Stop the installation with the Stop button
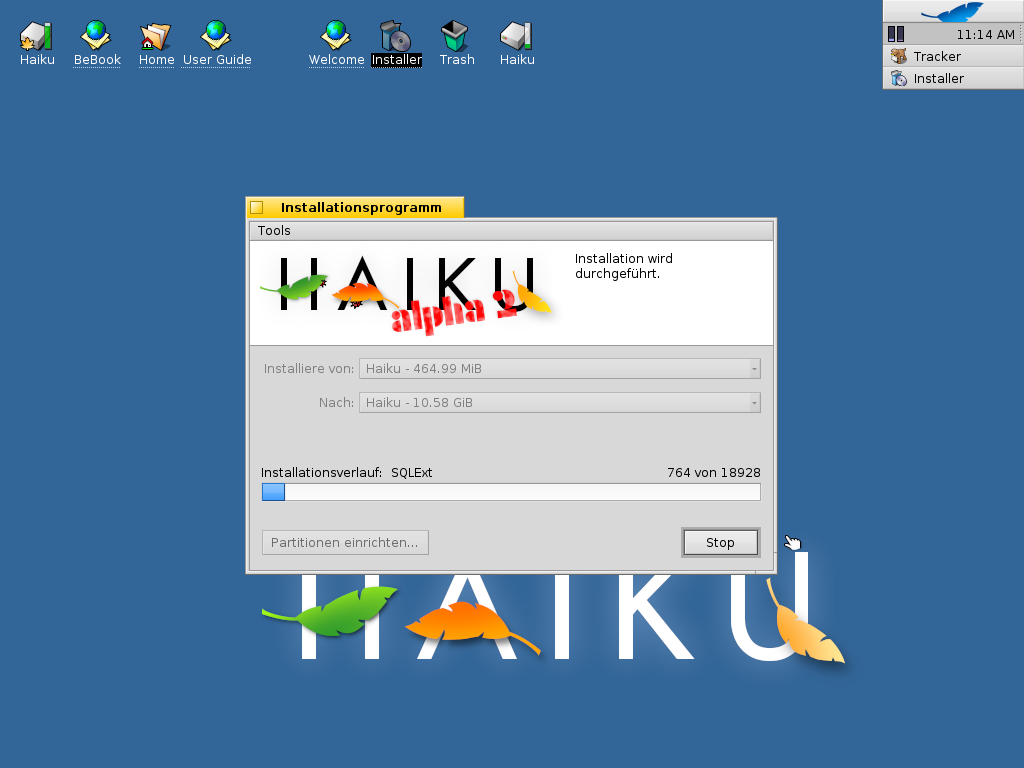 (x=720, y=543)
